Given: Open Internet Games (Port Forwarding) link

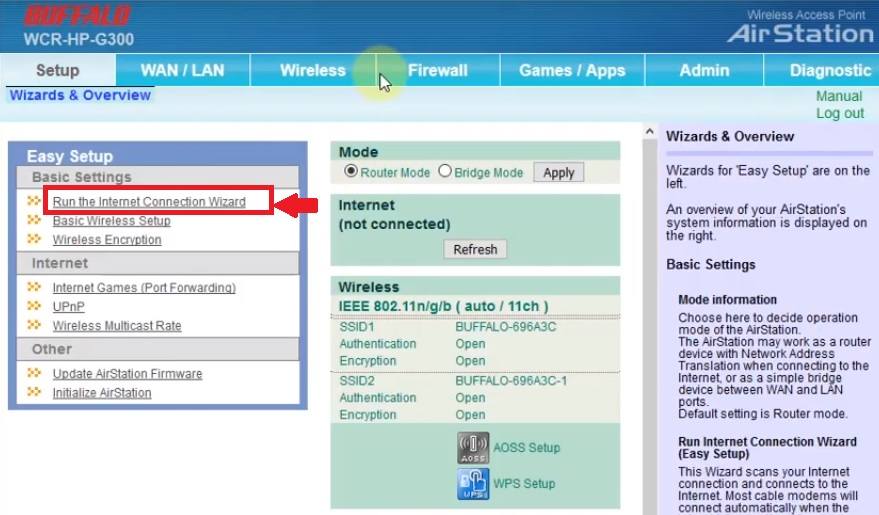Looking at the screenshot, I should [144, 288].
